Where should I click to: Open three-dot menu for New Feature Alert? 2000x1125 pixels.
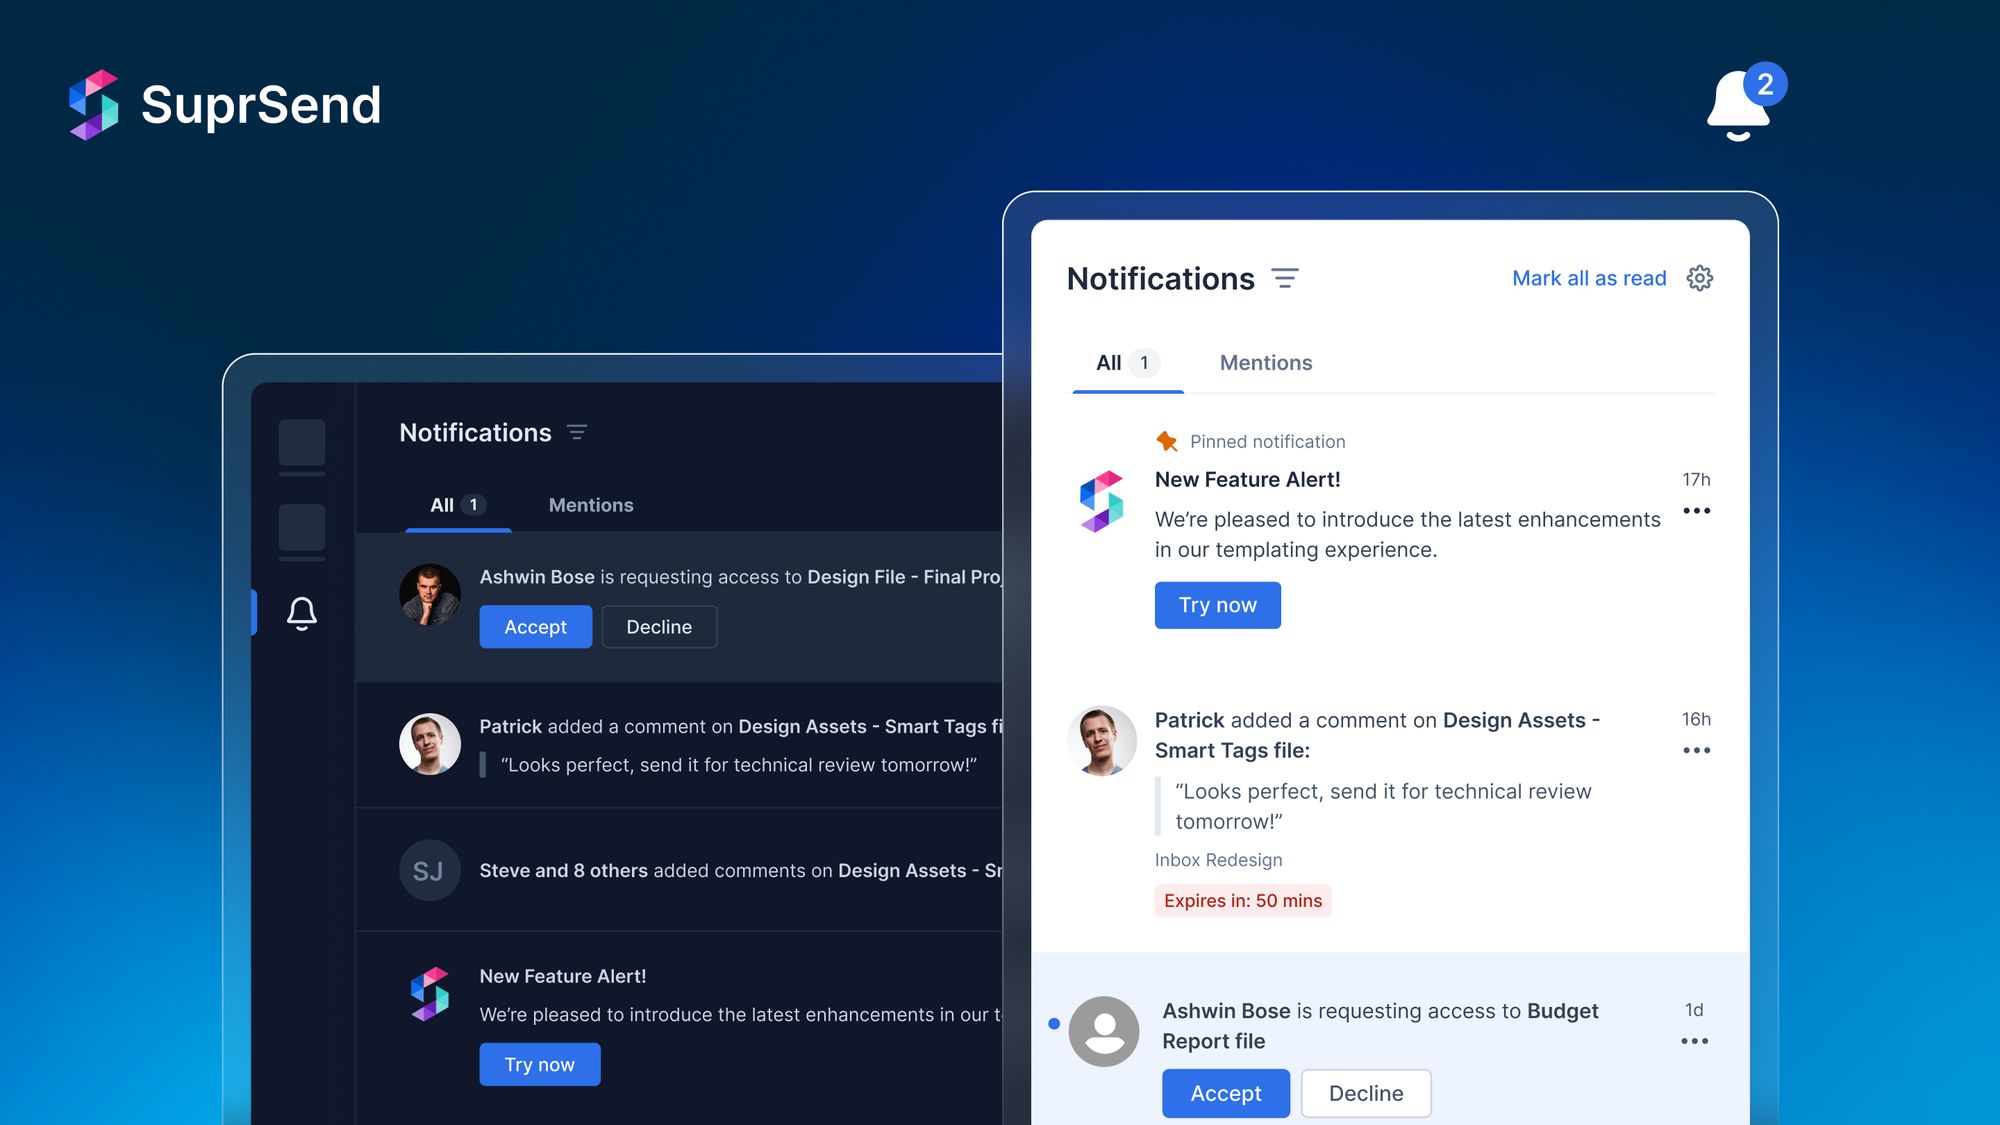pyautogui.click(x=1696, y=511)
